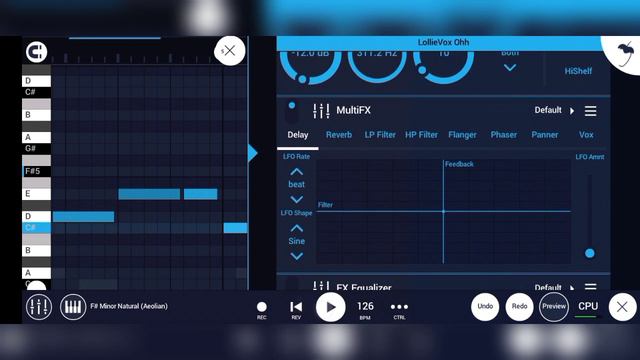Select the short E note in piano roll
Image resolution: width=640 pixels, height=360 pixels.
pyautogui.click(x=200, y=194)
